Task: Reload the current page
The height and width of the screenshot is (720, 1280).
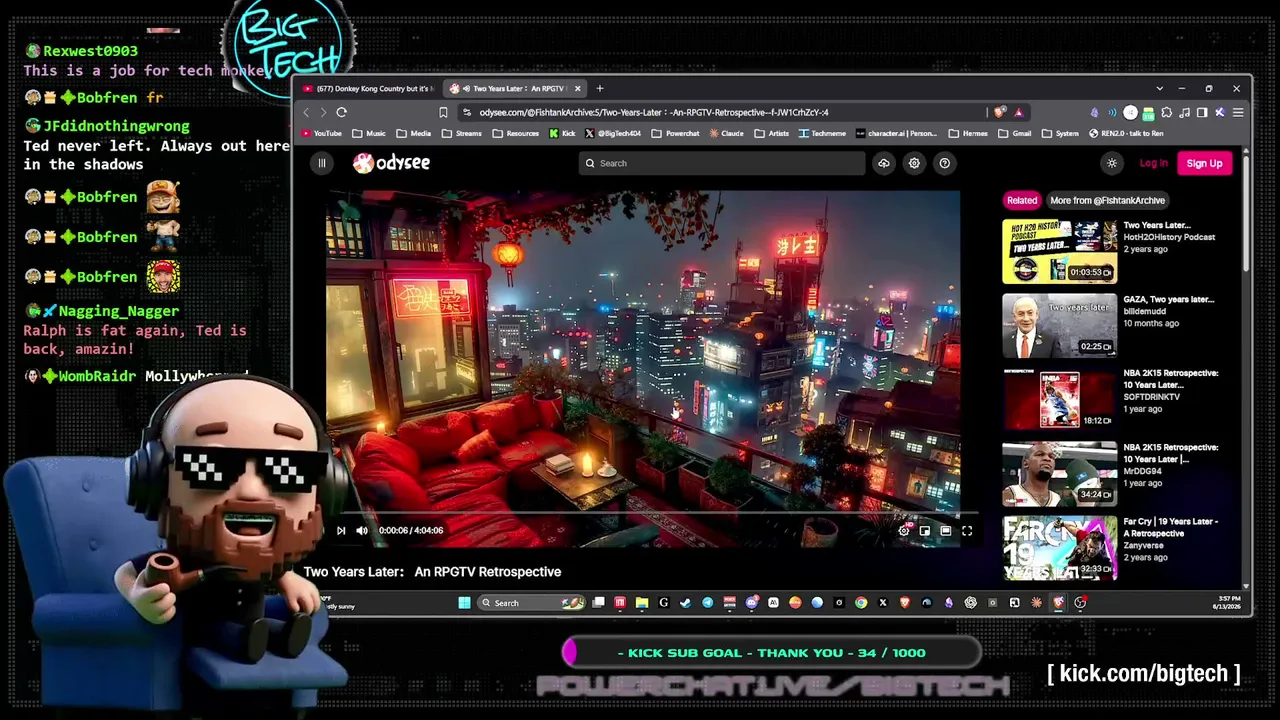Action: 341,112
